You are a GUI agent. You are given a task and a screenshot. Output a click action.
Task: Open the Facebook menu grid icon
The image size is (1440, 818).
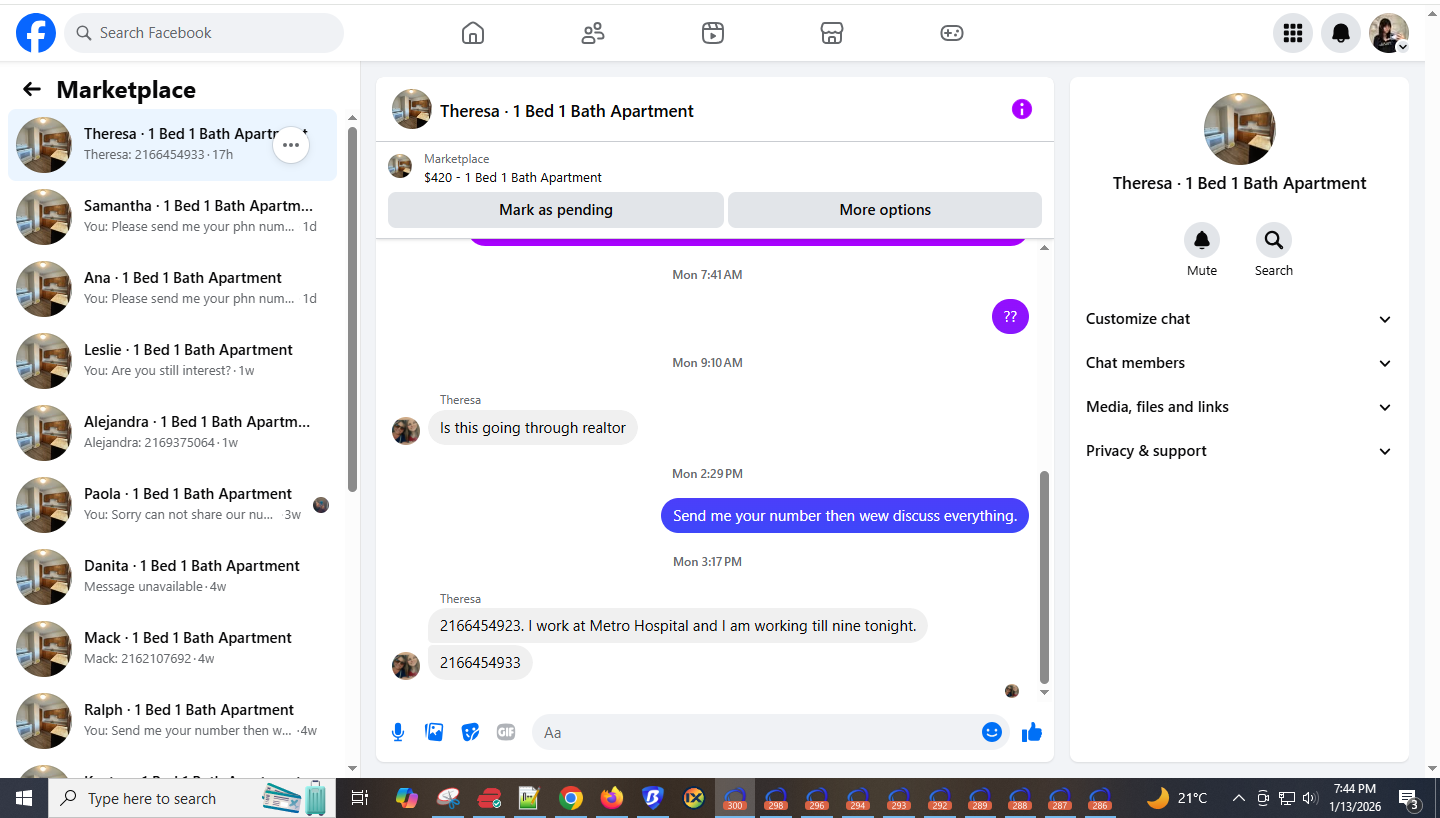[1293, 33]
